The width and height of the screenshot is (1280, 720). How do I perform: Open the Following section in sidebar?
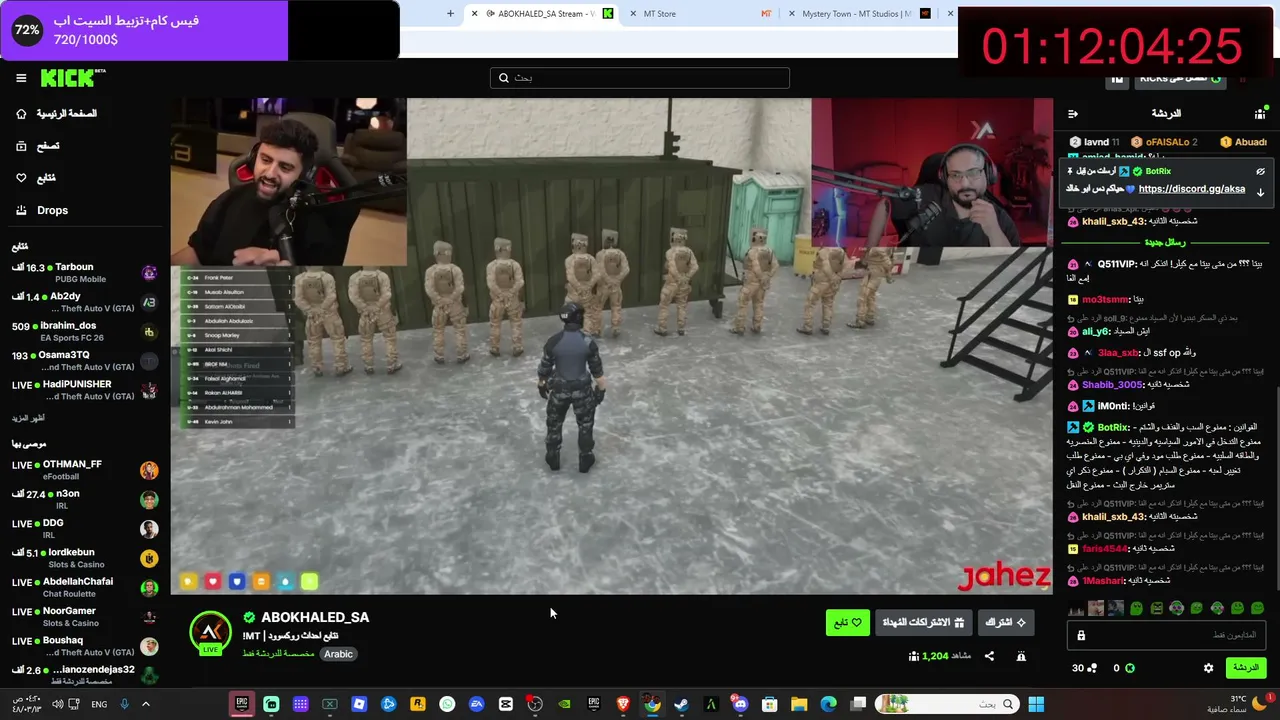click(x=36, y=178)
